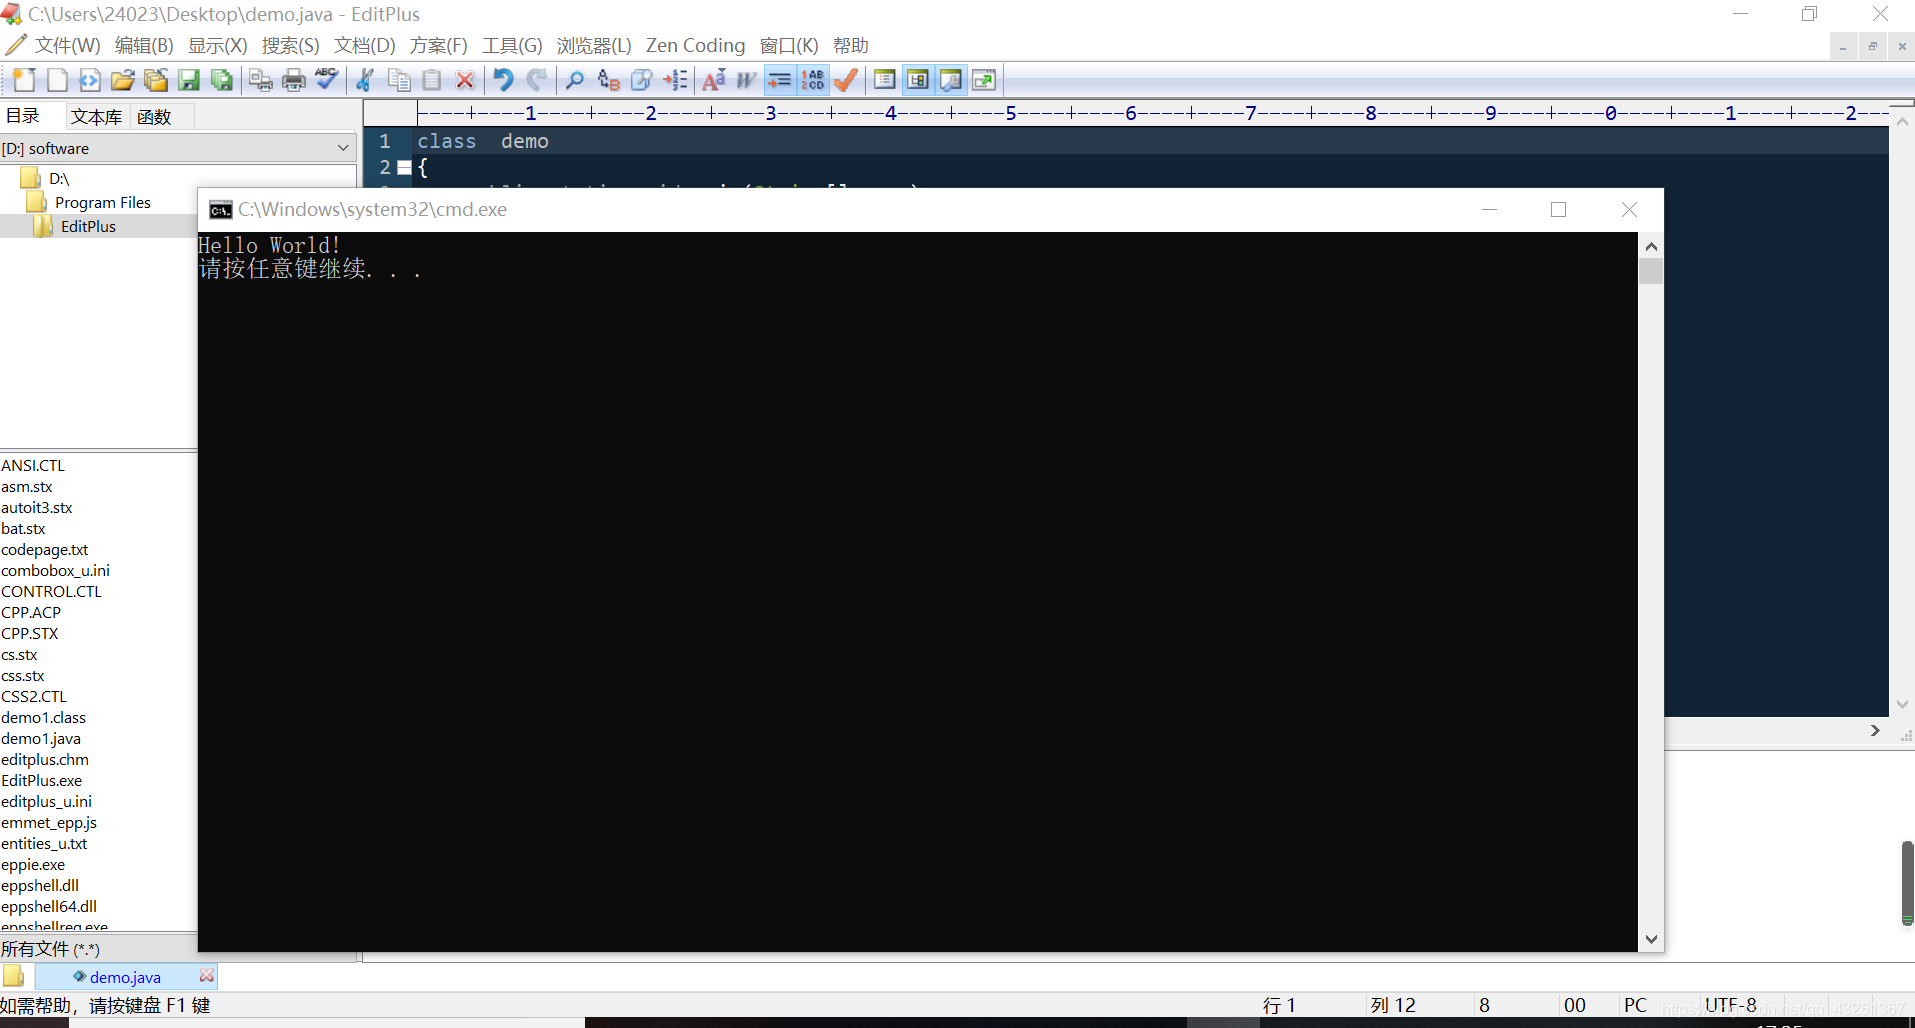This screenshot has height=1028, width=1915.
Task: Click the Save floppy disk icon
Action: [x=189, y=80]
